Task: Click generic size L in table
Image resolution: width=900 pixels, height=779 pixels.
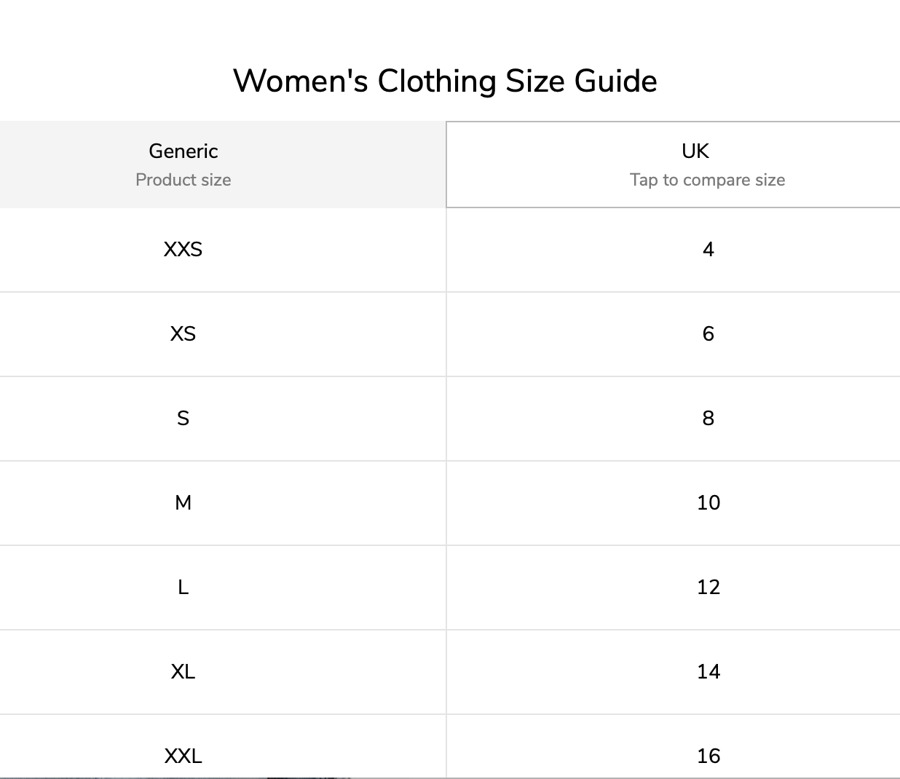Action: point(183,588)
